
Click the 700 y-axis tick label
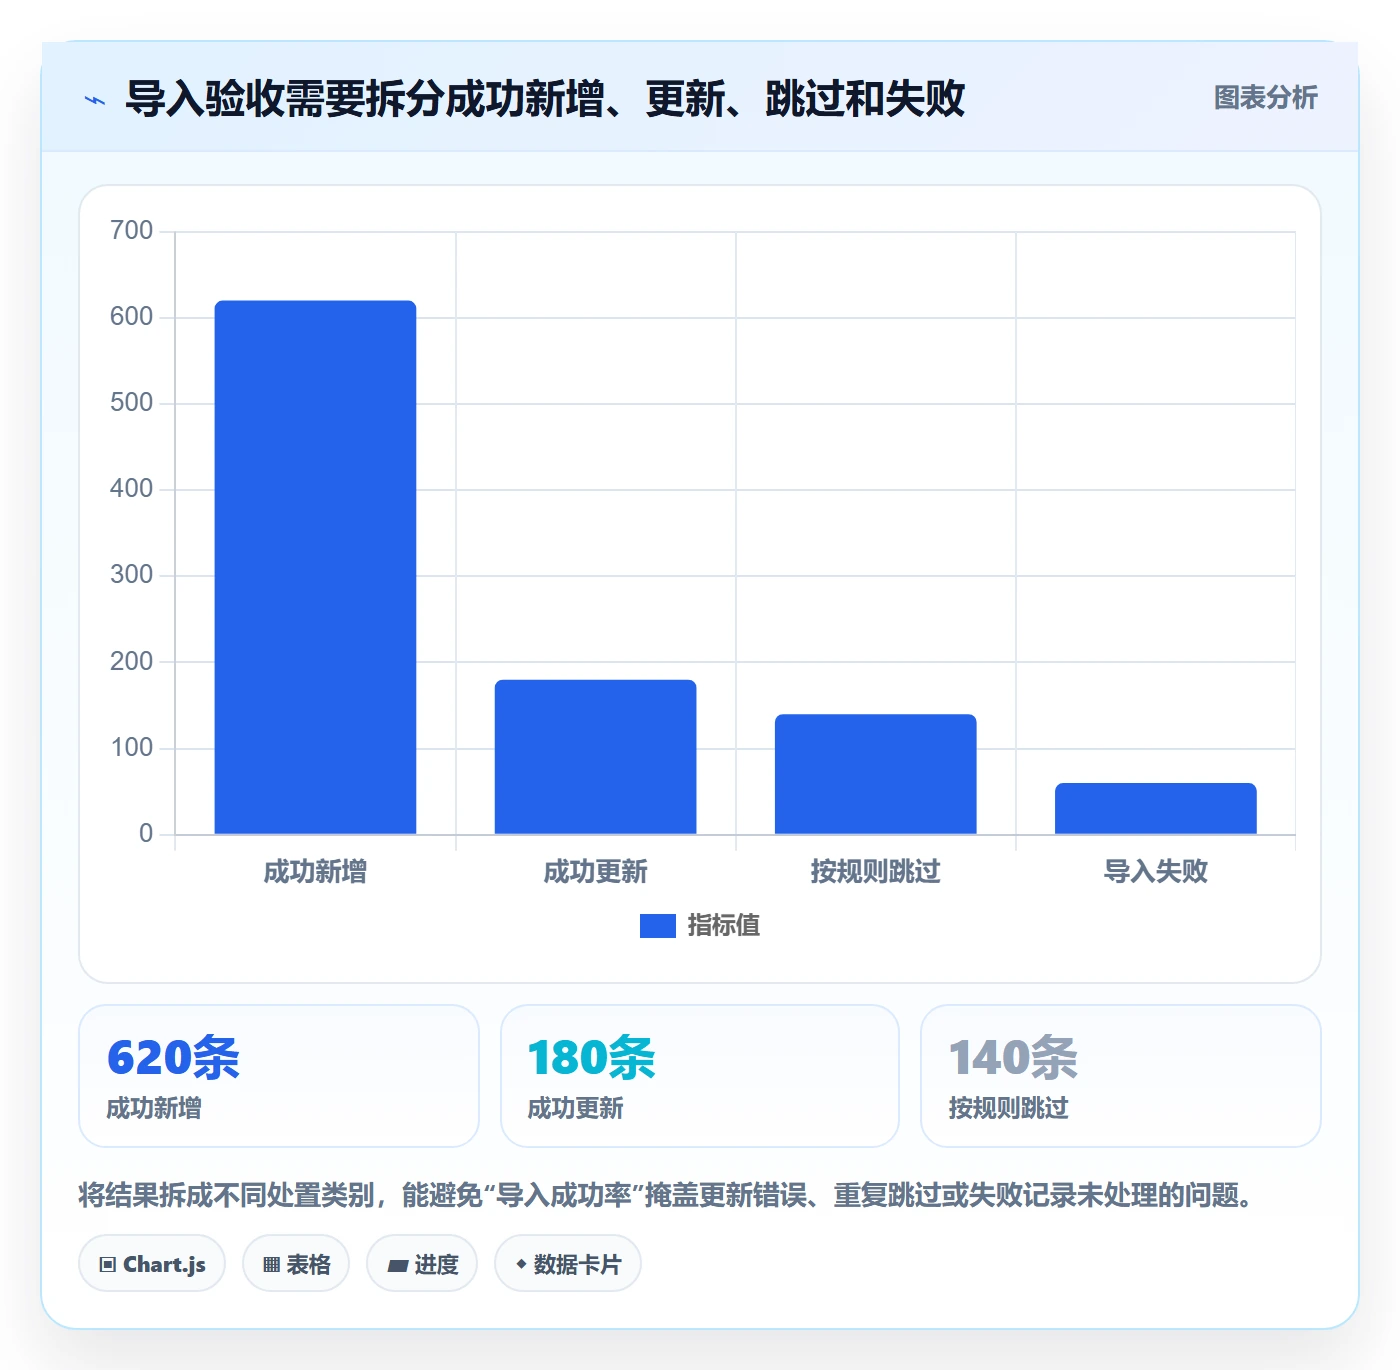tap(131, 231)
